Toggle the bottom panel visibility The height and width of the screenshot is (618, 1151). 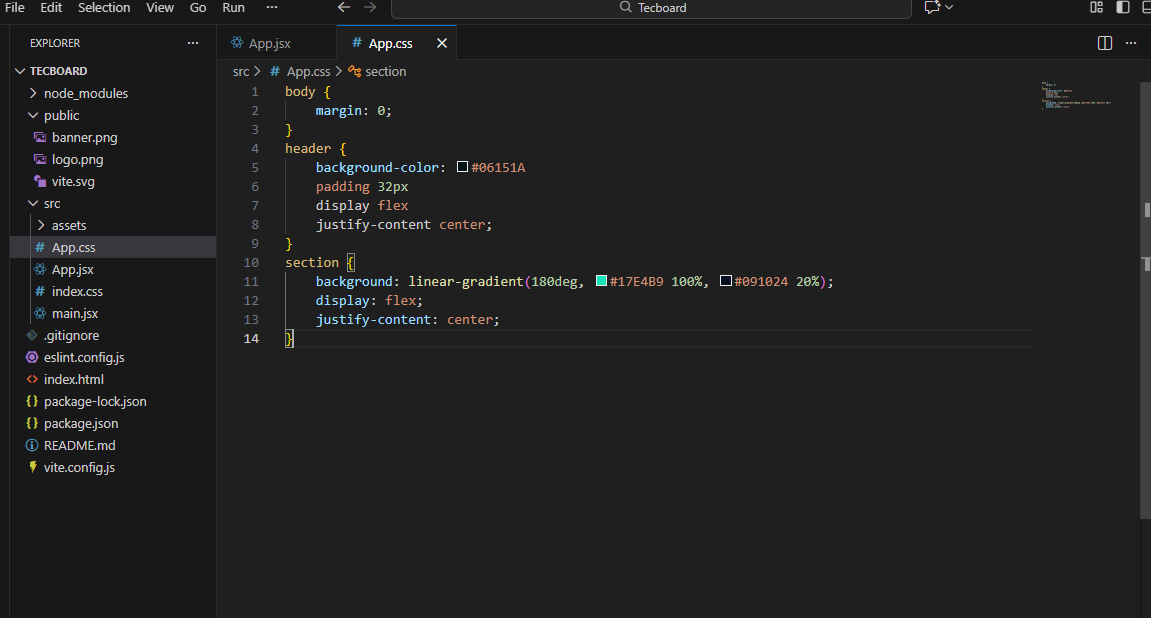click(1146, 7)
